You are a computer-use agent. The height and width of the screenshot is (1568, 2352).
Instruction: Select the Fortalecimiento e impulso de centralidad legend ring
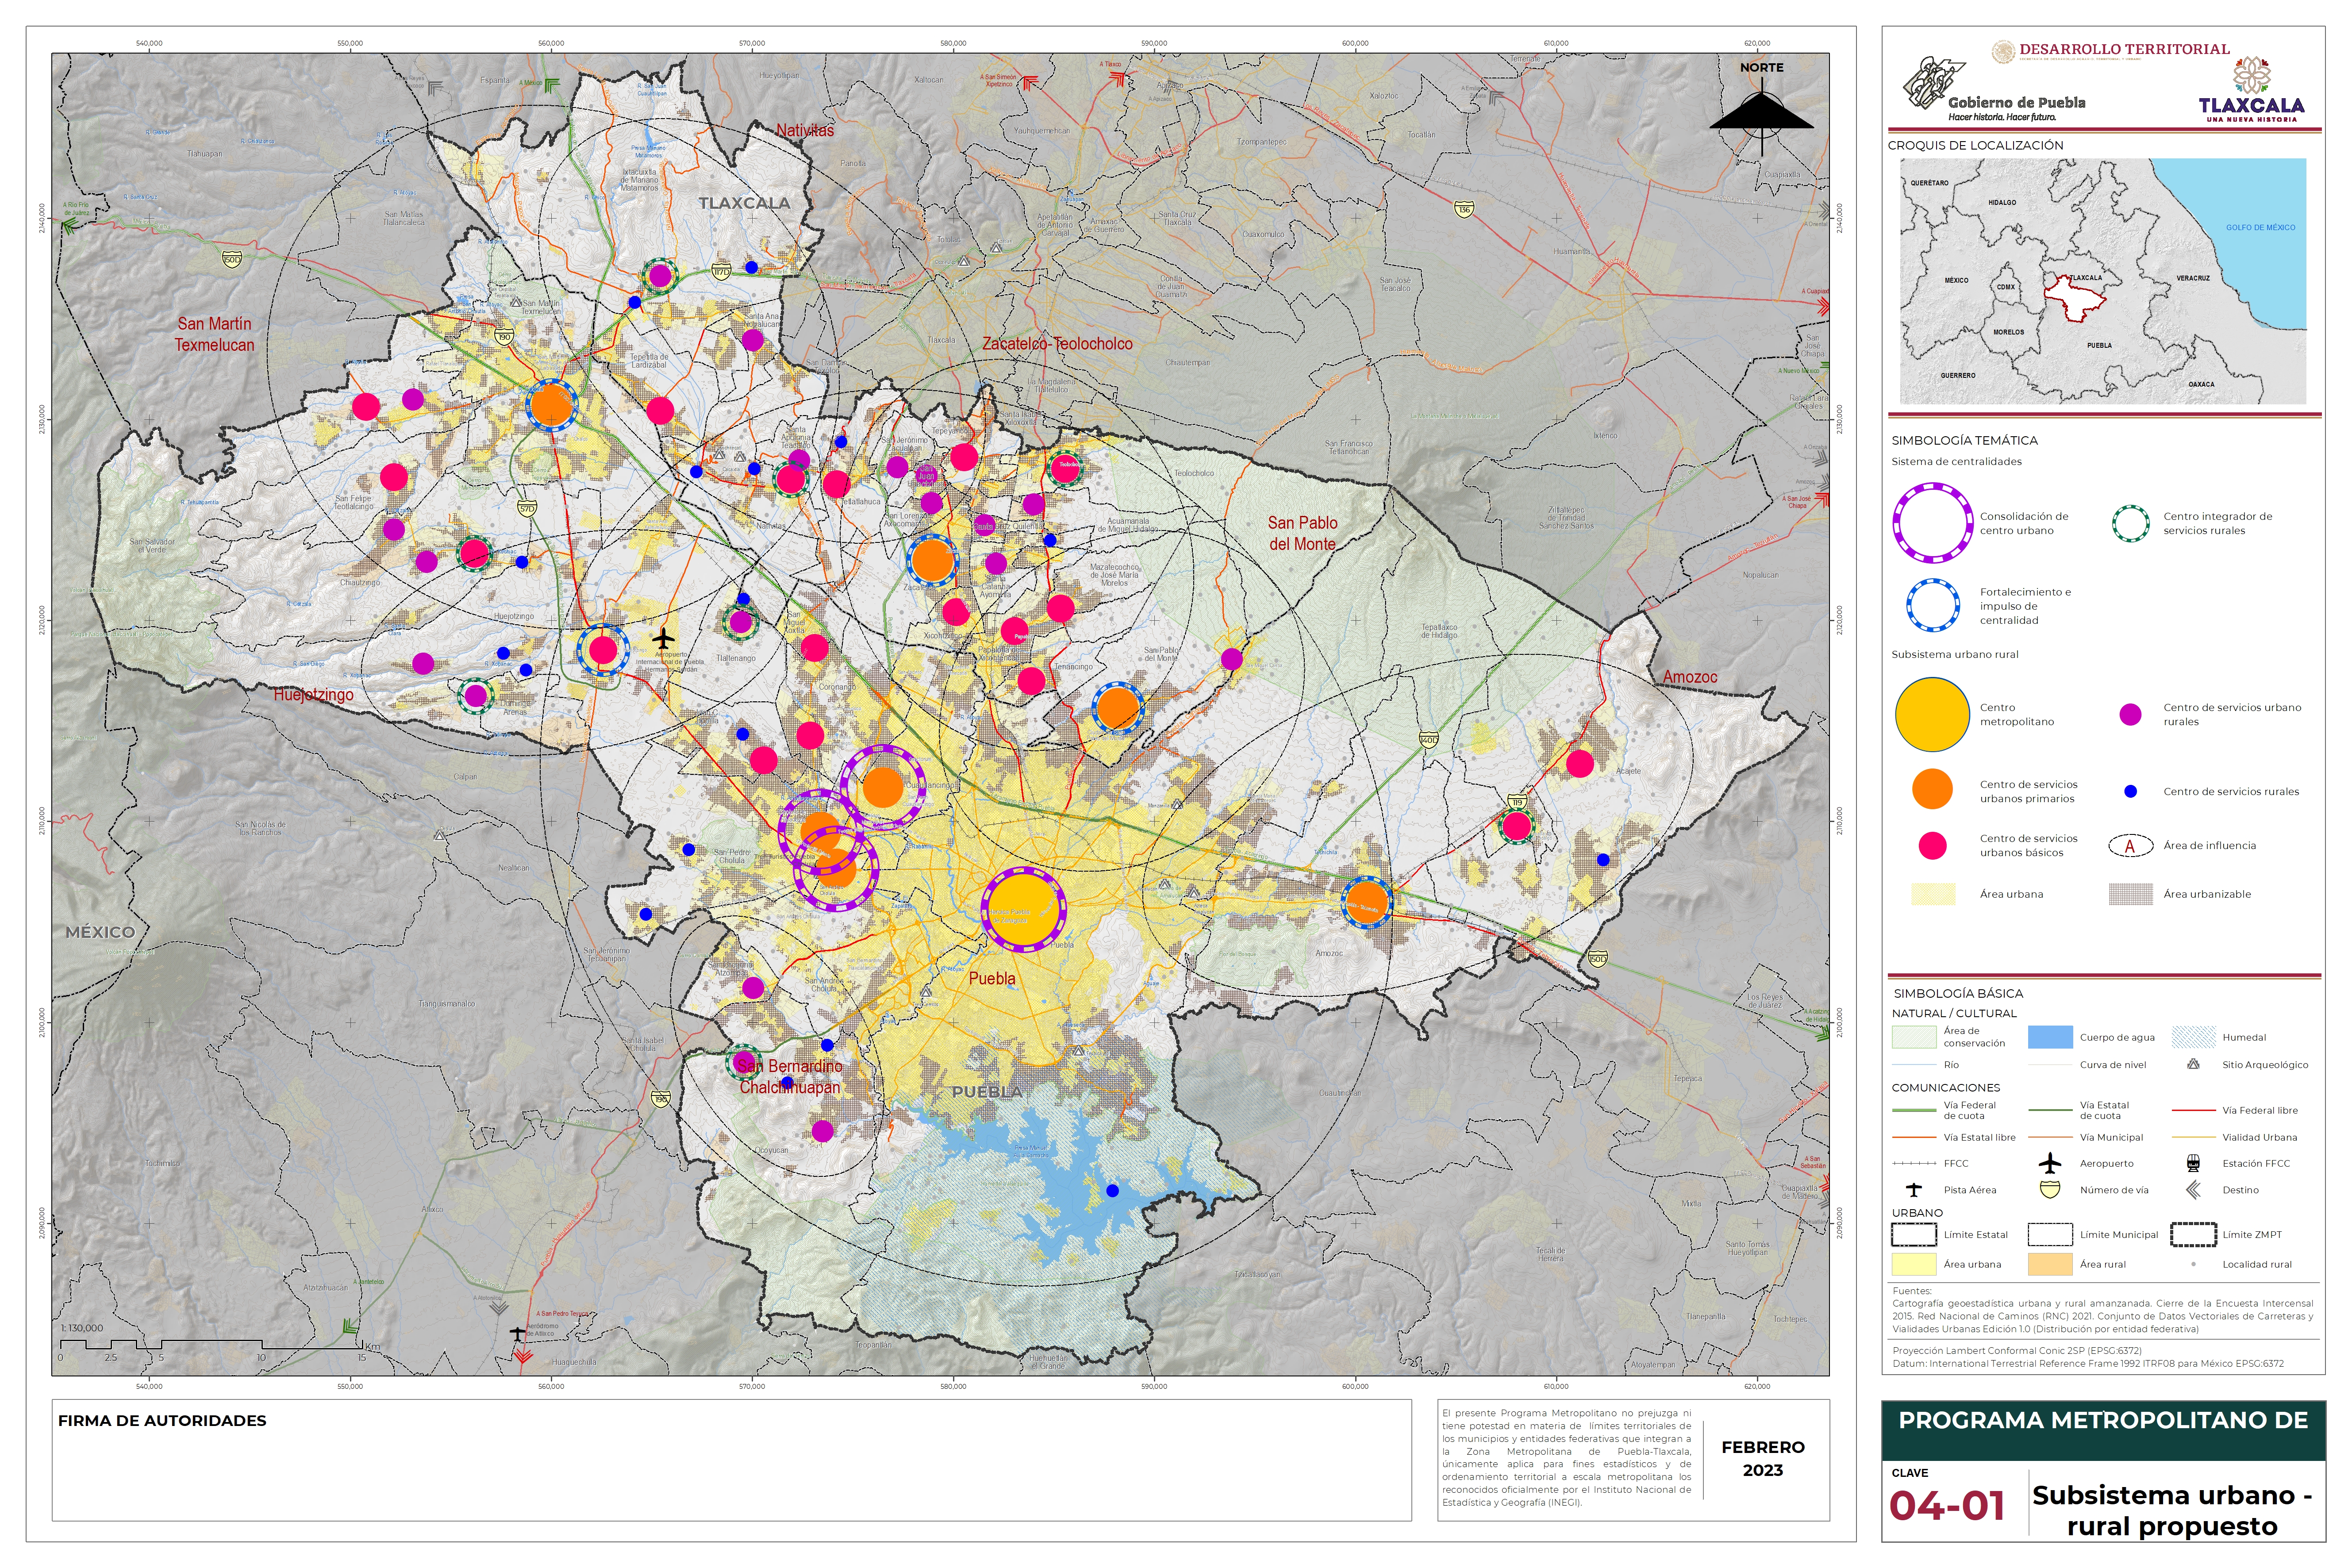[1932, 605]
